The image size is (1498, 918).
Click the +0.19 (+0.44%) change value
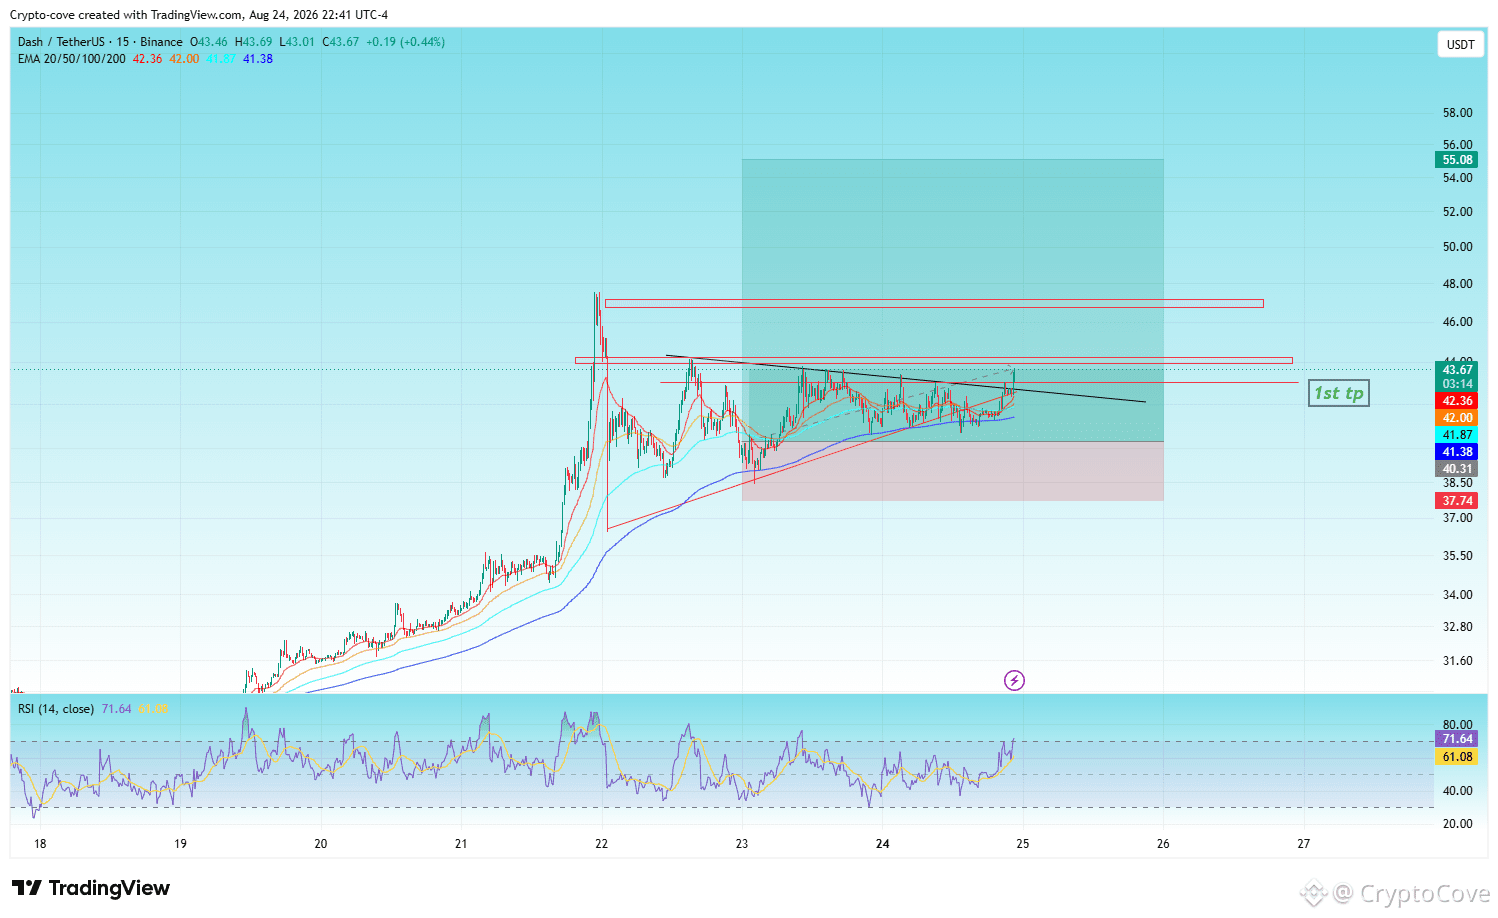pos(406,42)
